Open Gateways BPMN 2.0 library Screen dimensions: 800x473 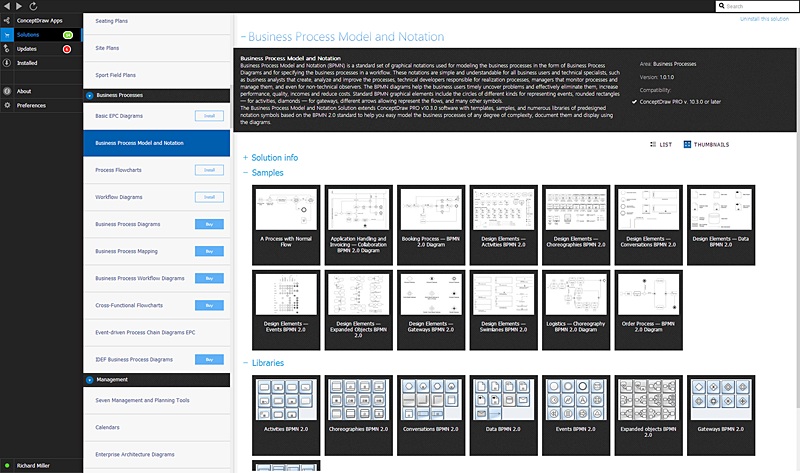[x=721, y=415]
